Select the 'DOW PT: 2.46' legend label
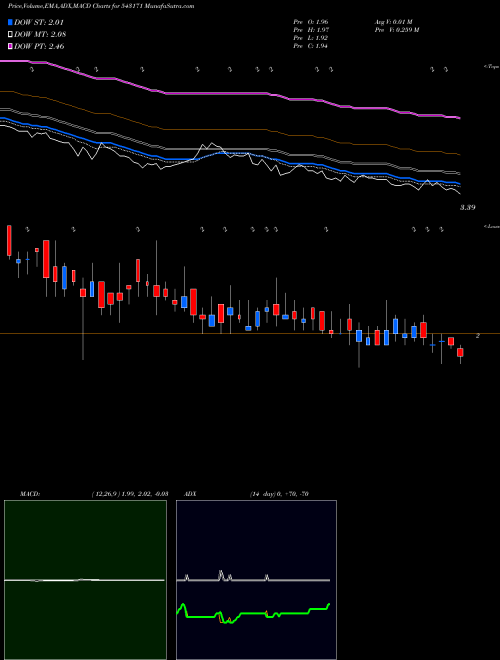Viewport: 500px width, 660px height. [x=39, y=46]
